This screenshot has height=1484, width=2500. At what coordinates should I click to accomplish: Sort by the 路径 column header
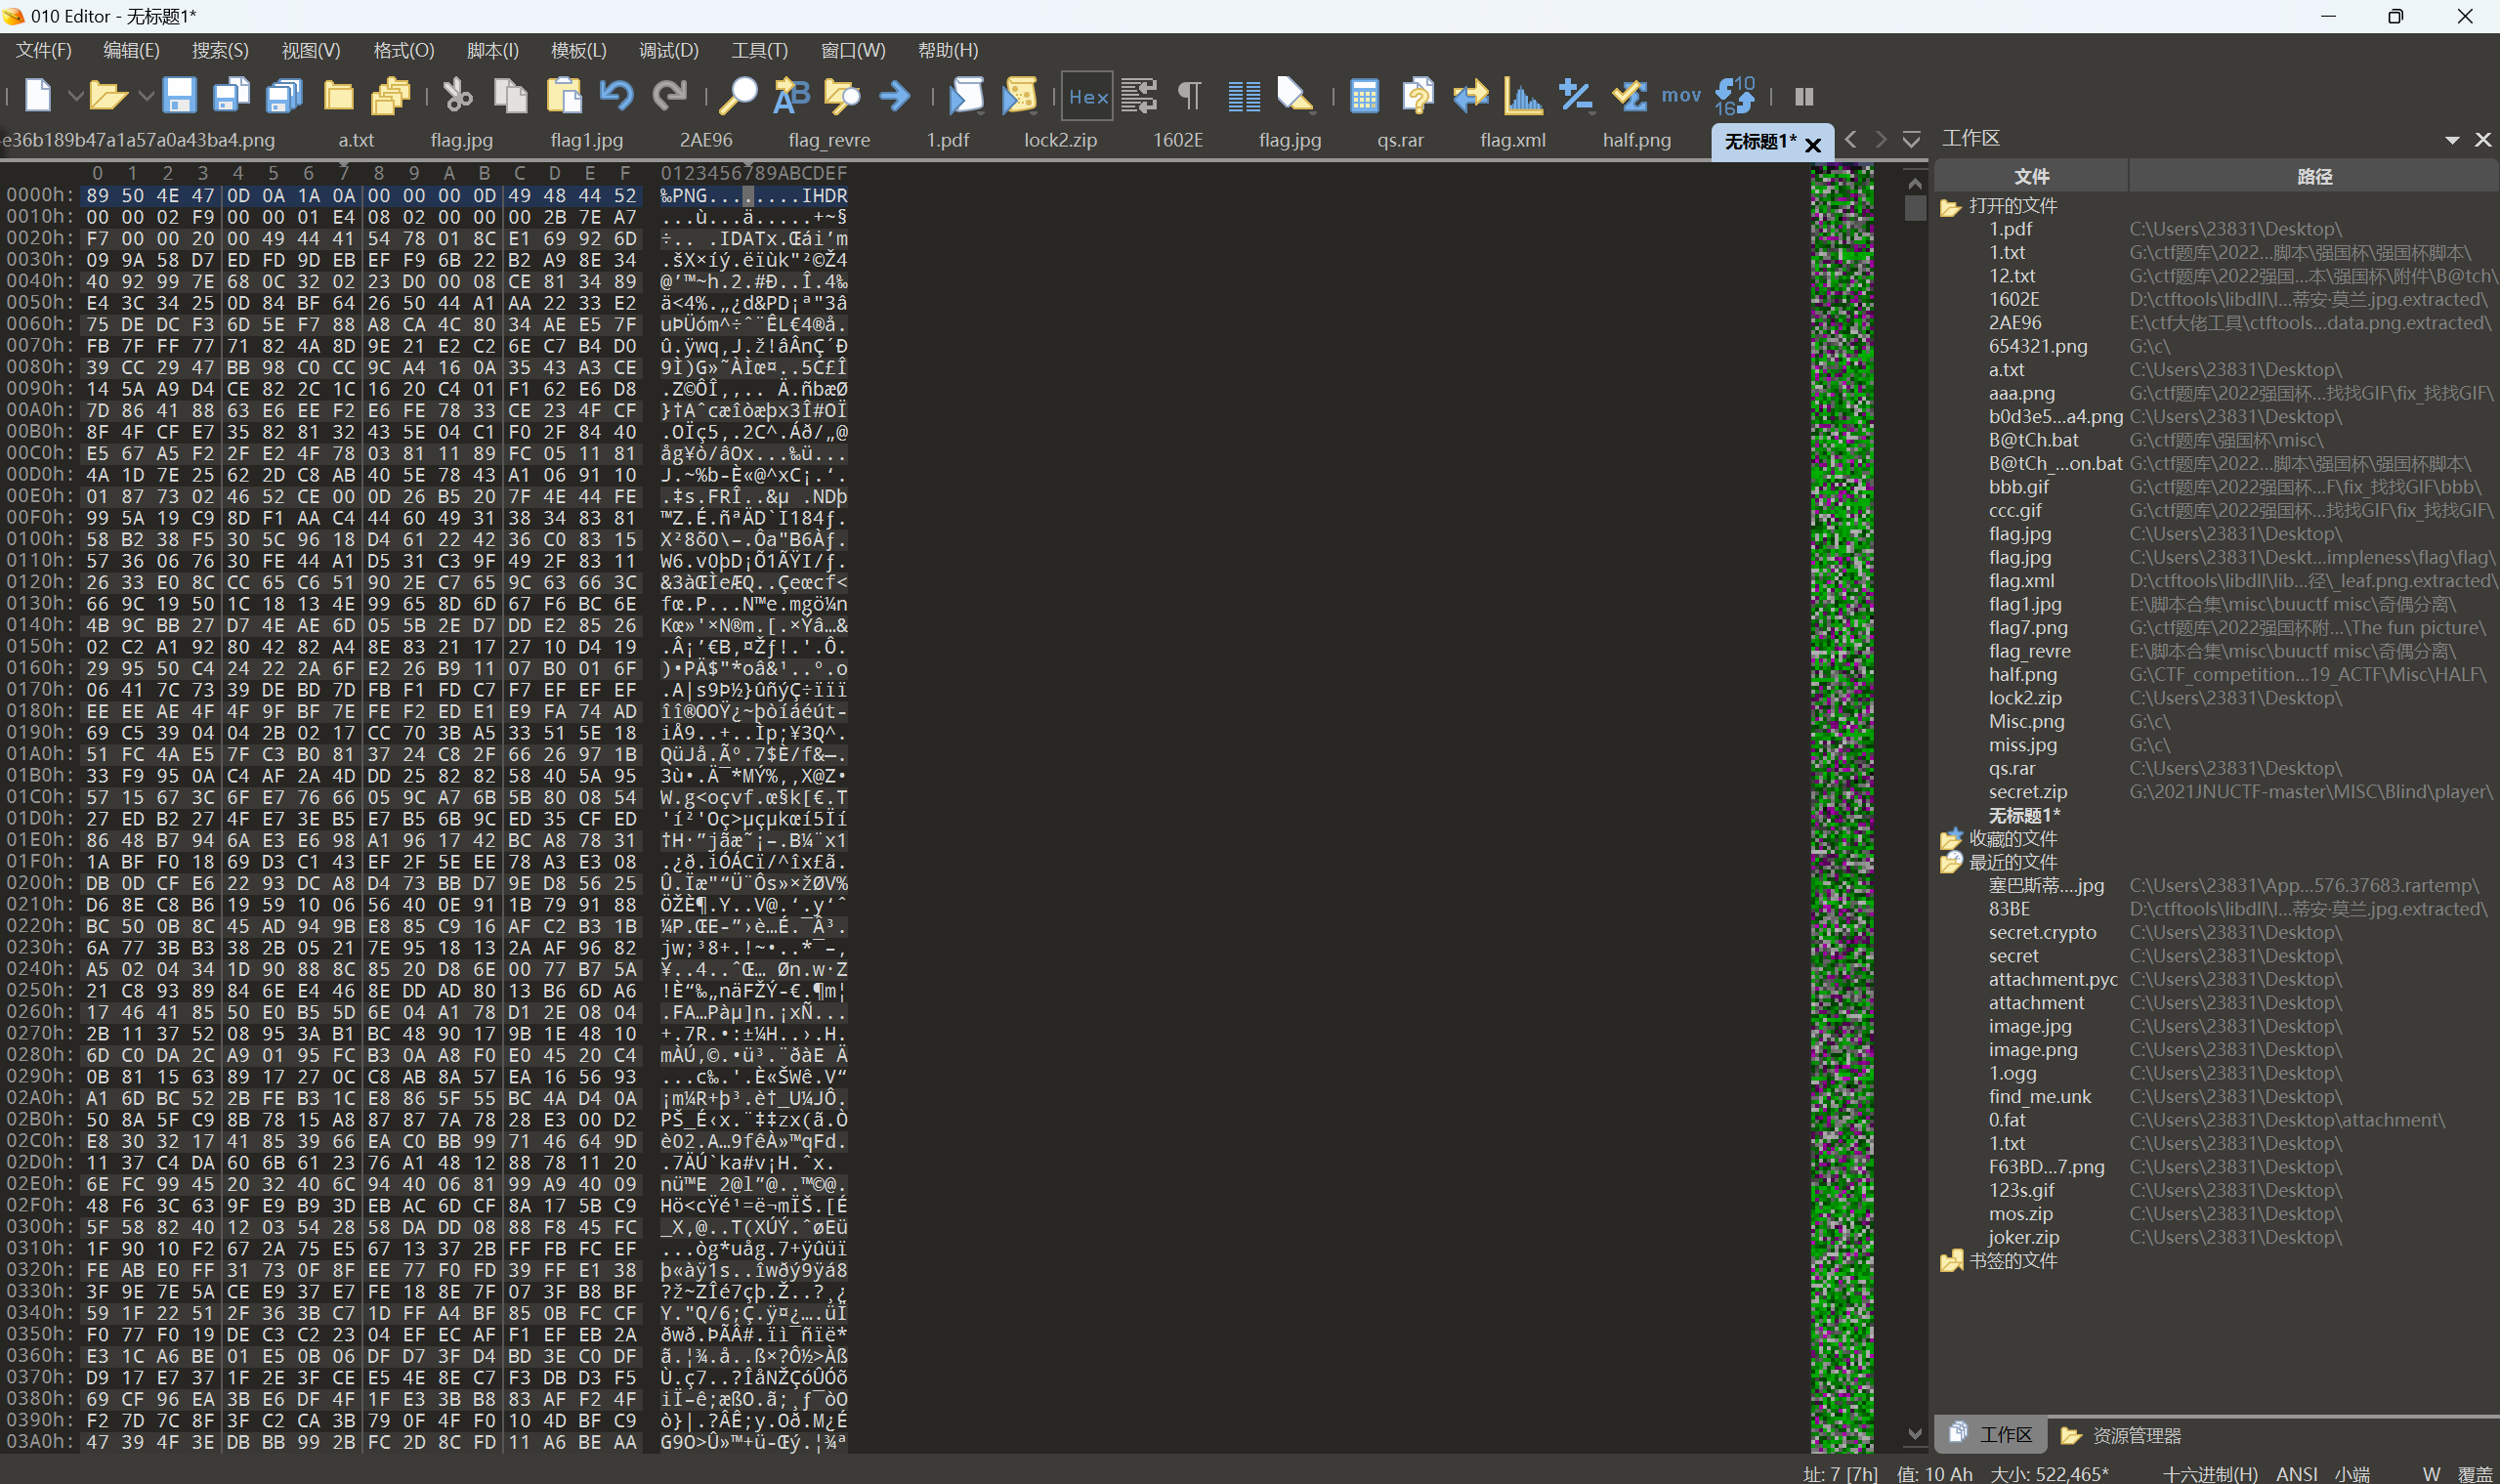pyautogui.click(x=2314, y=177)
